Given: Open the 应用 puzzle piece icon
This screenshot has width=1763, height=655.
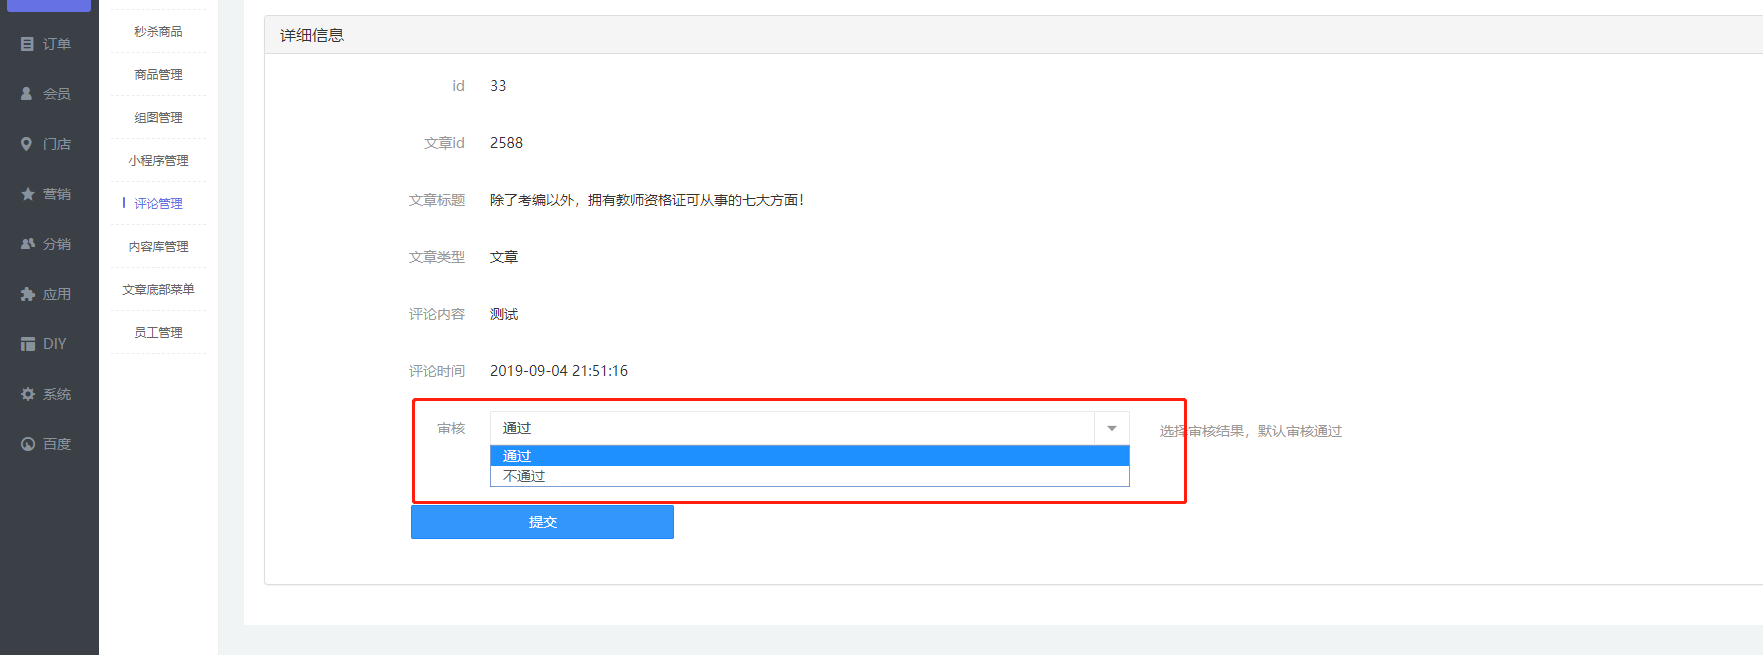Looking at the screenshot, I should [x=28, y=294].
